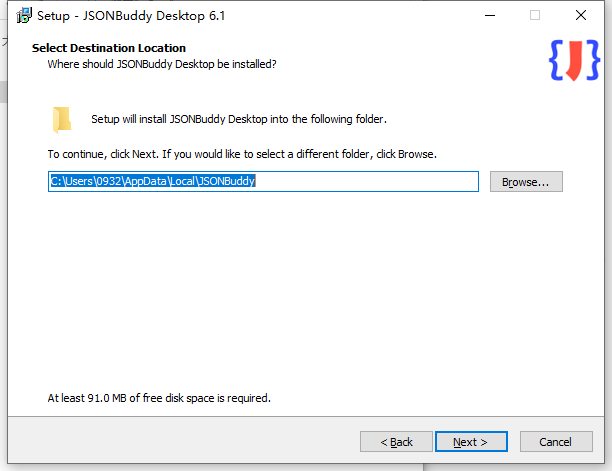
Task: Focus the destination folder path field
Action: pyautogui.click(x=263, y=181)
